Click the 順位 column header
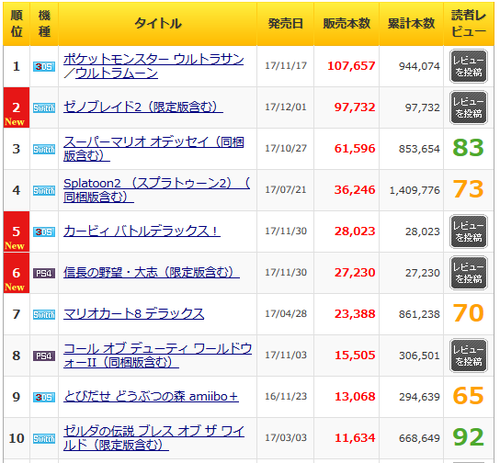 coord(16,24)
